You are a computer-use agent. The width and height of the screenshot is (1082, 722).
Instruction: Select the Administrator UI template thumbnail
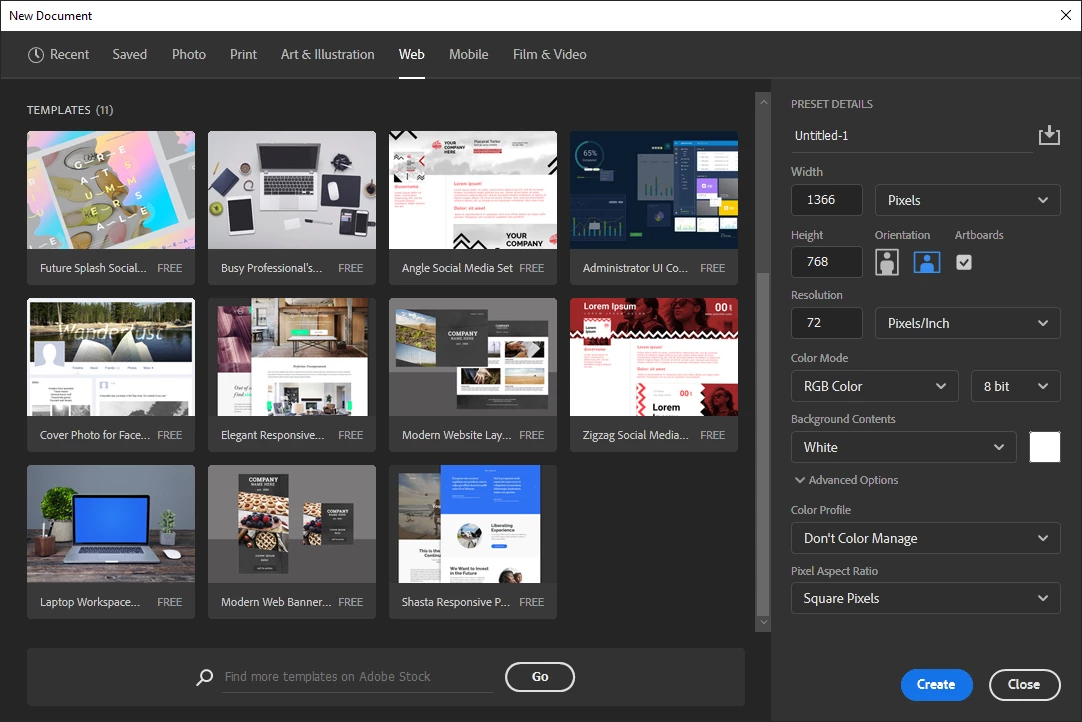tap(653, 190)
